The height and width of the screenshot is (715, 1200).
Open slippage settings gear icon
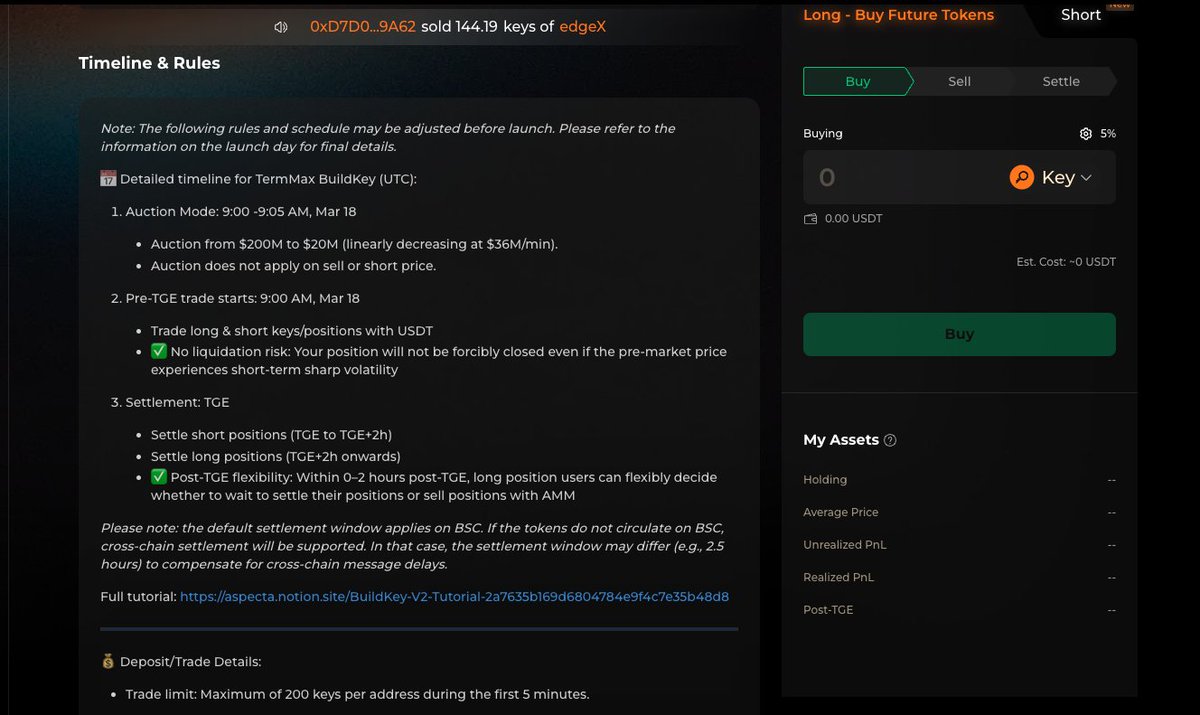(x=1086, y=134)
